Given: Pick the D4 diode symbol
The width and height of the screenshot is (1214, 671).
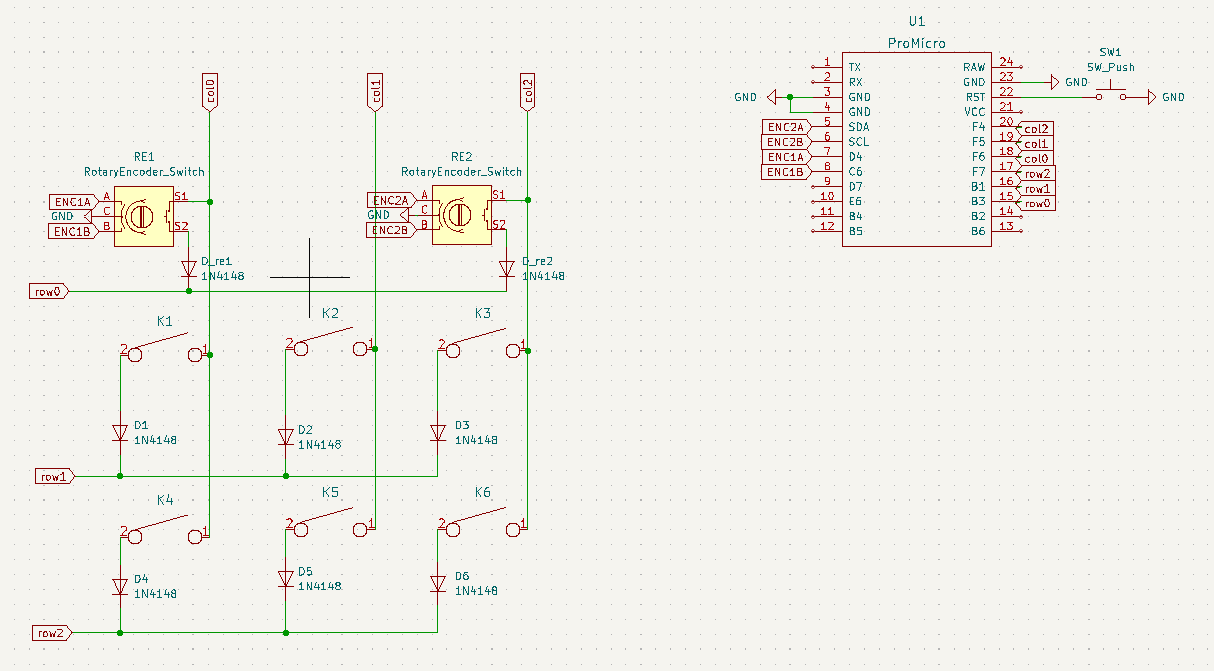Looking at the screenshot, I should 120,586.
